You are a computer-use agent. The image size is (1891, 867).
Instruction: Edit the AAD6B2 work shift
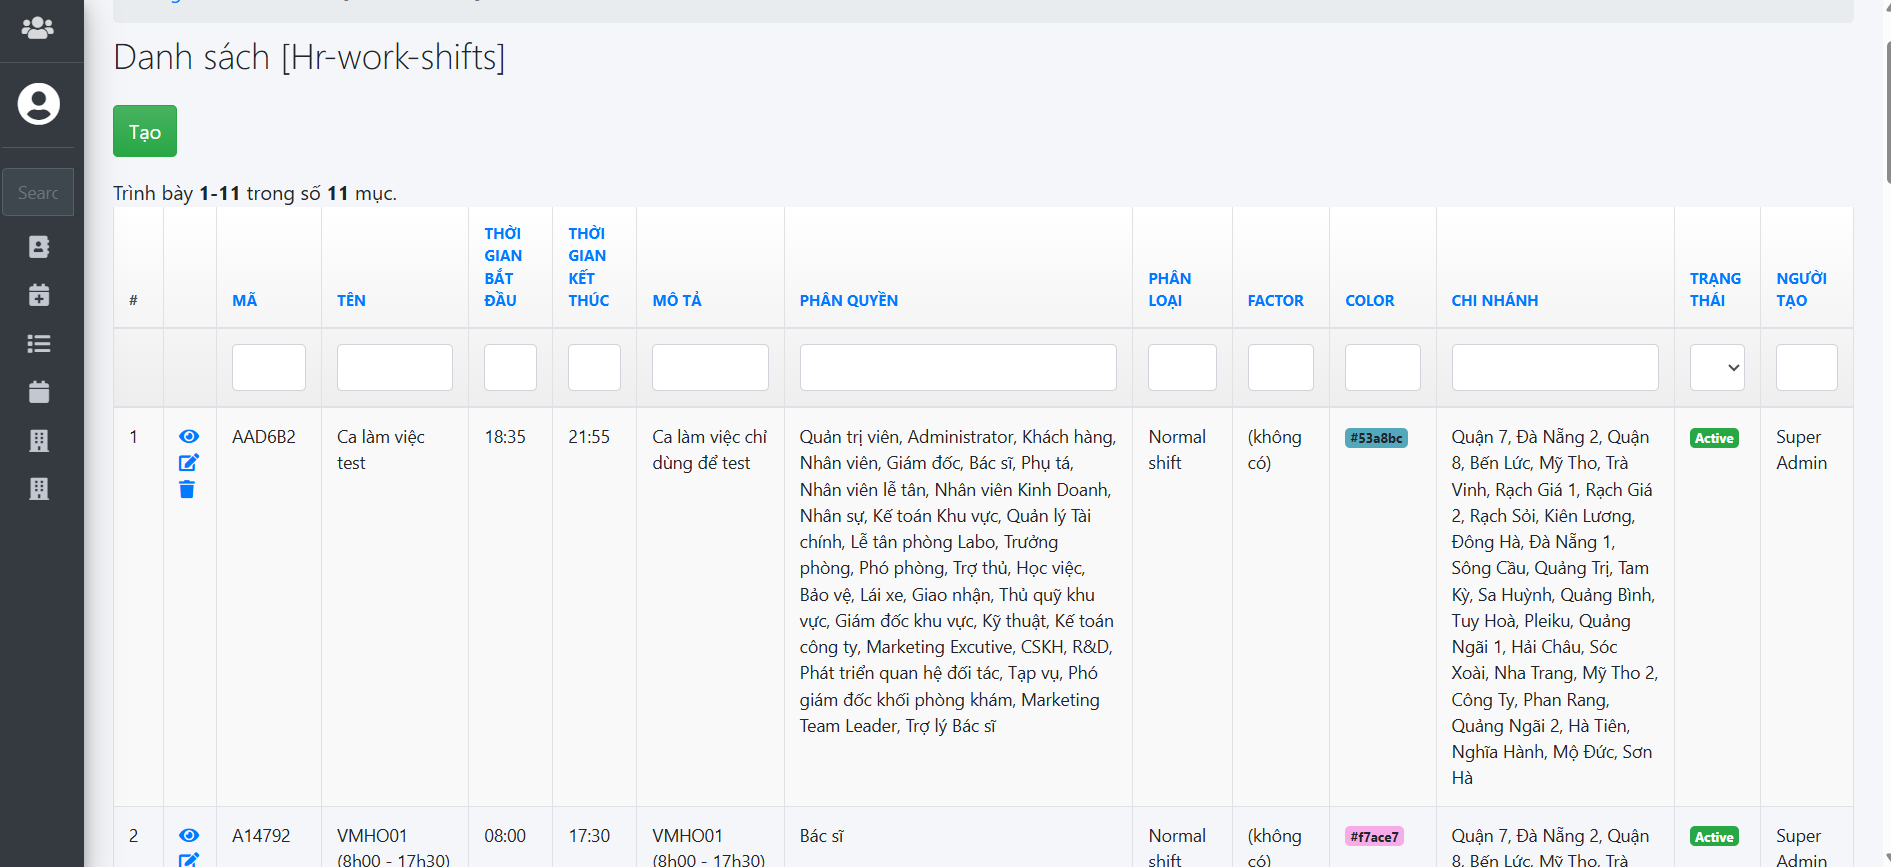(x=188, y=462)
